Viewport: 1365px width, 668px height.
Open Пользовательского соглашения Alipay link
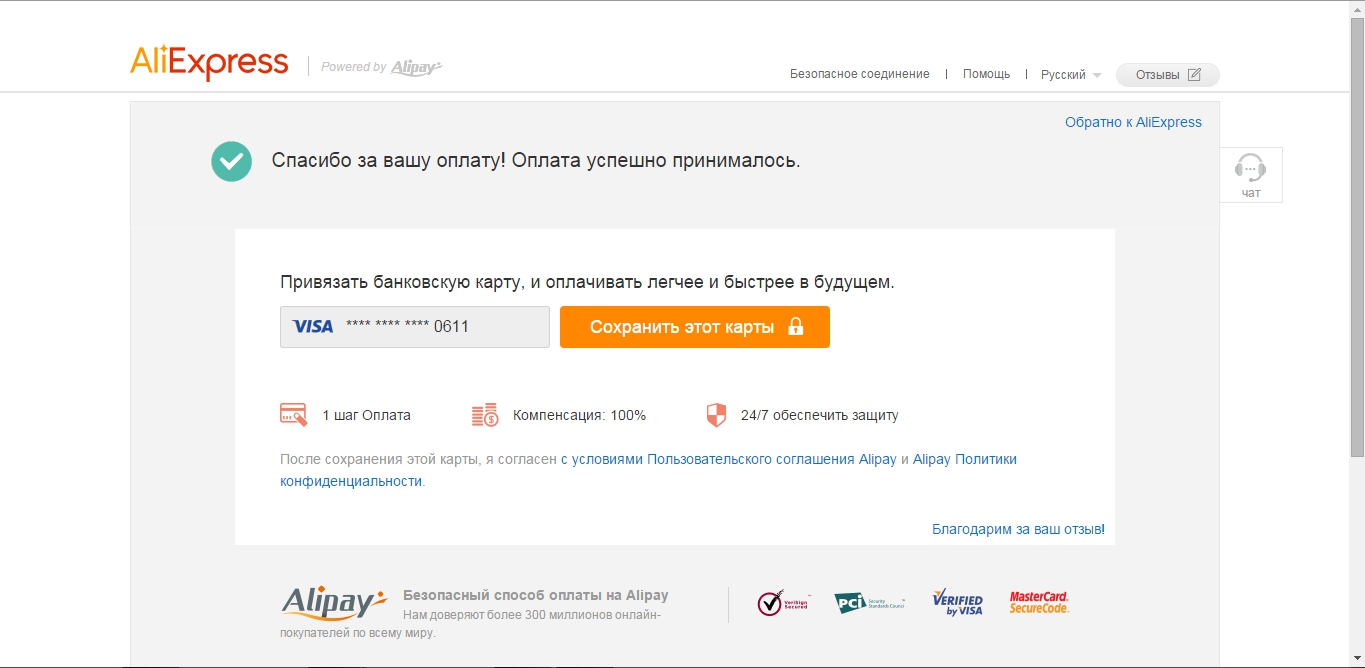728,459
